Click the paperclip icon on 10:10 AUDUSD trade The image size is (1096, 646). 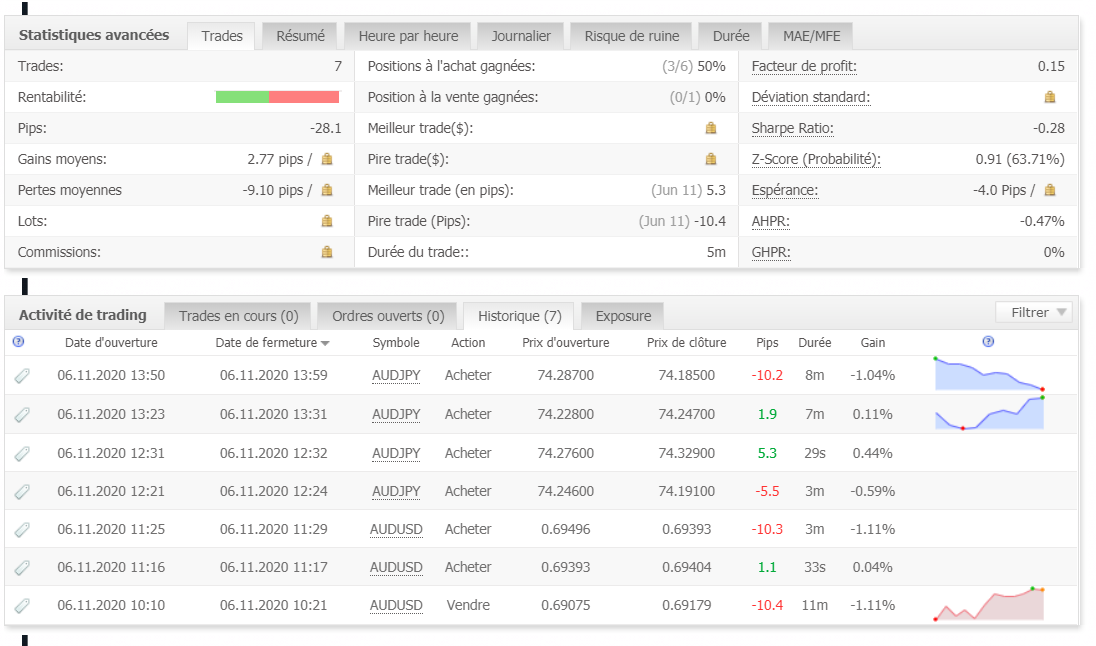[x=23, y=606]
